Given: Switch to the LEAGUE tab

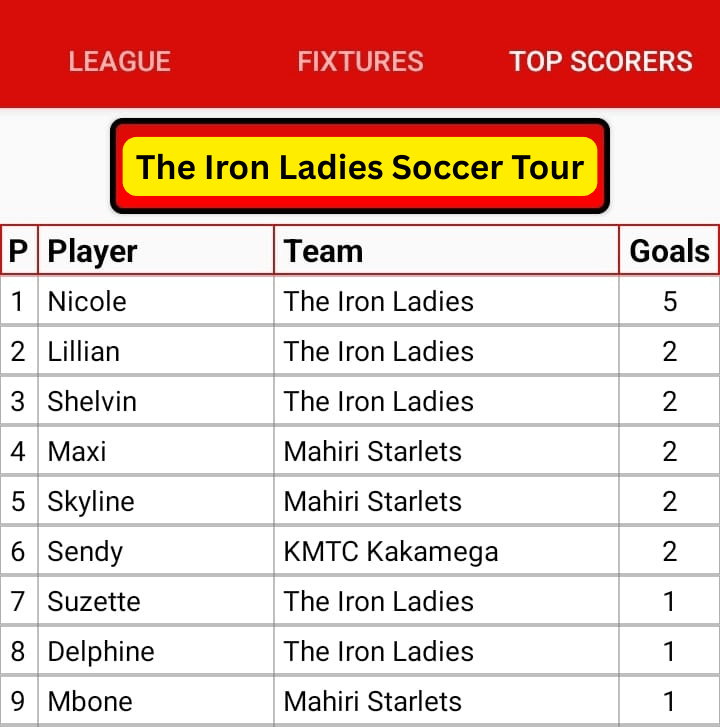Looking at the screenshot, I should coord(119,61).
